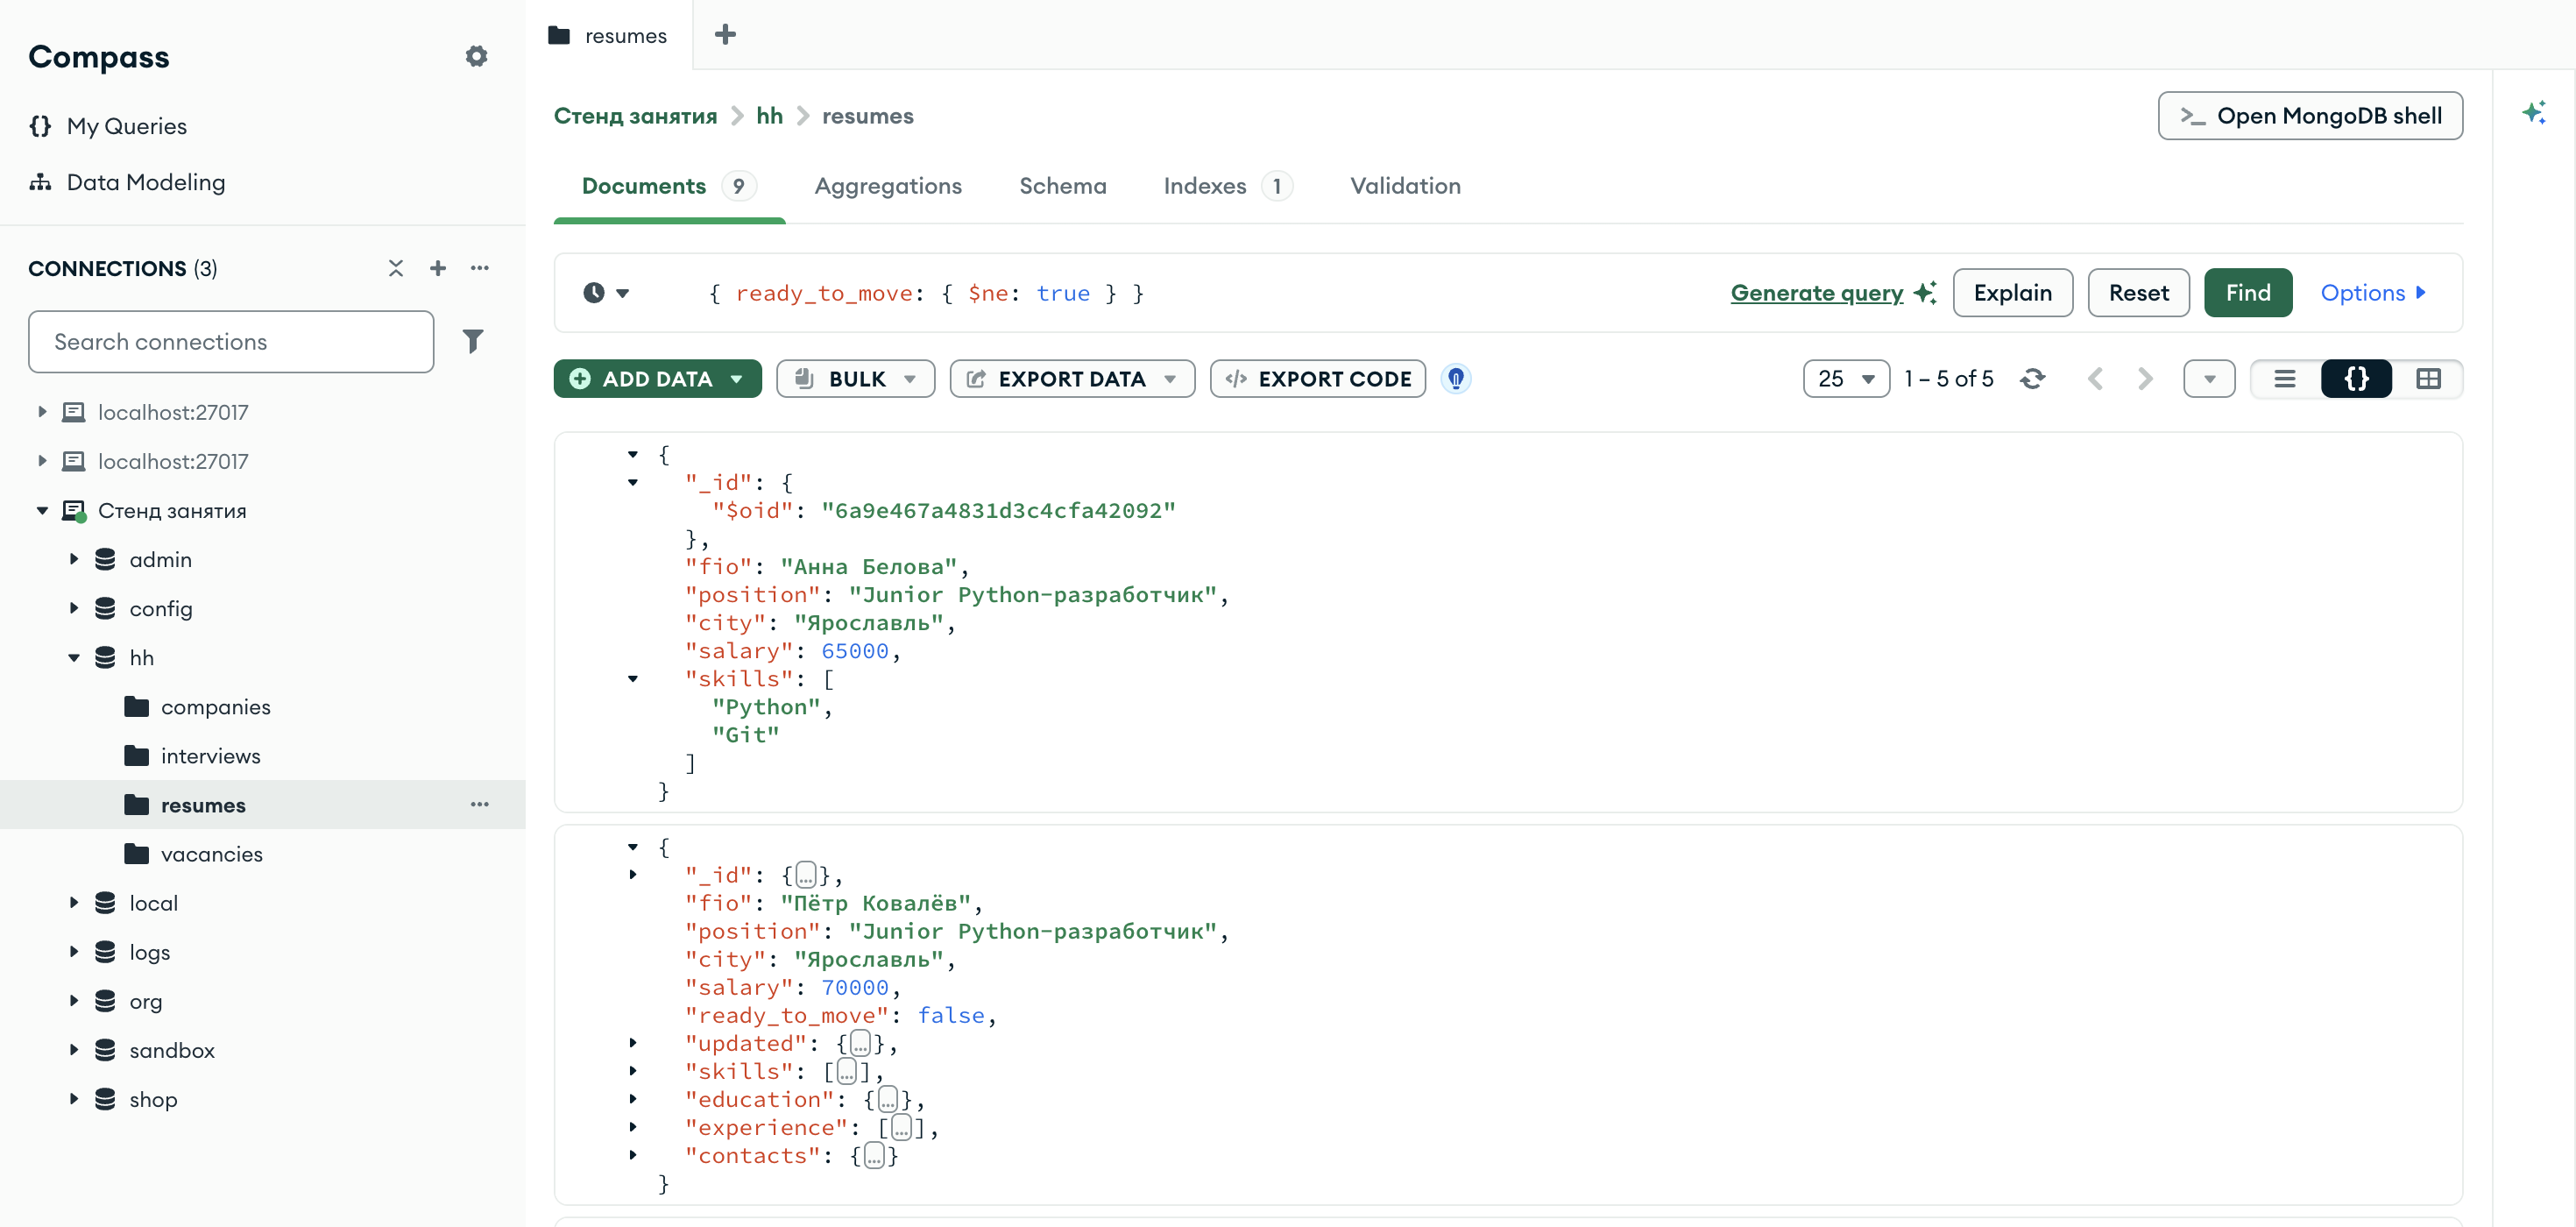
Task: Collapse skills array in first document
Action: [x=633, y=679]
